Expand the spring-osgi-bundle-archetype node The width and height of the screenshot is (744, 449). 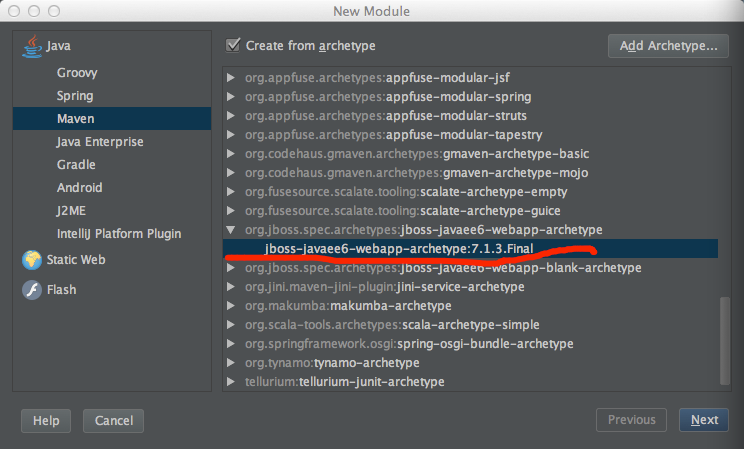[231, 344]
